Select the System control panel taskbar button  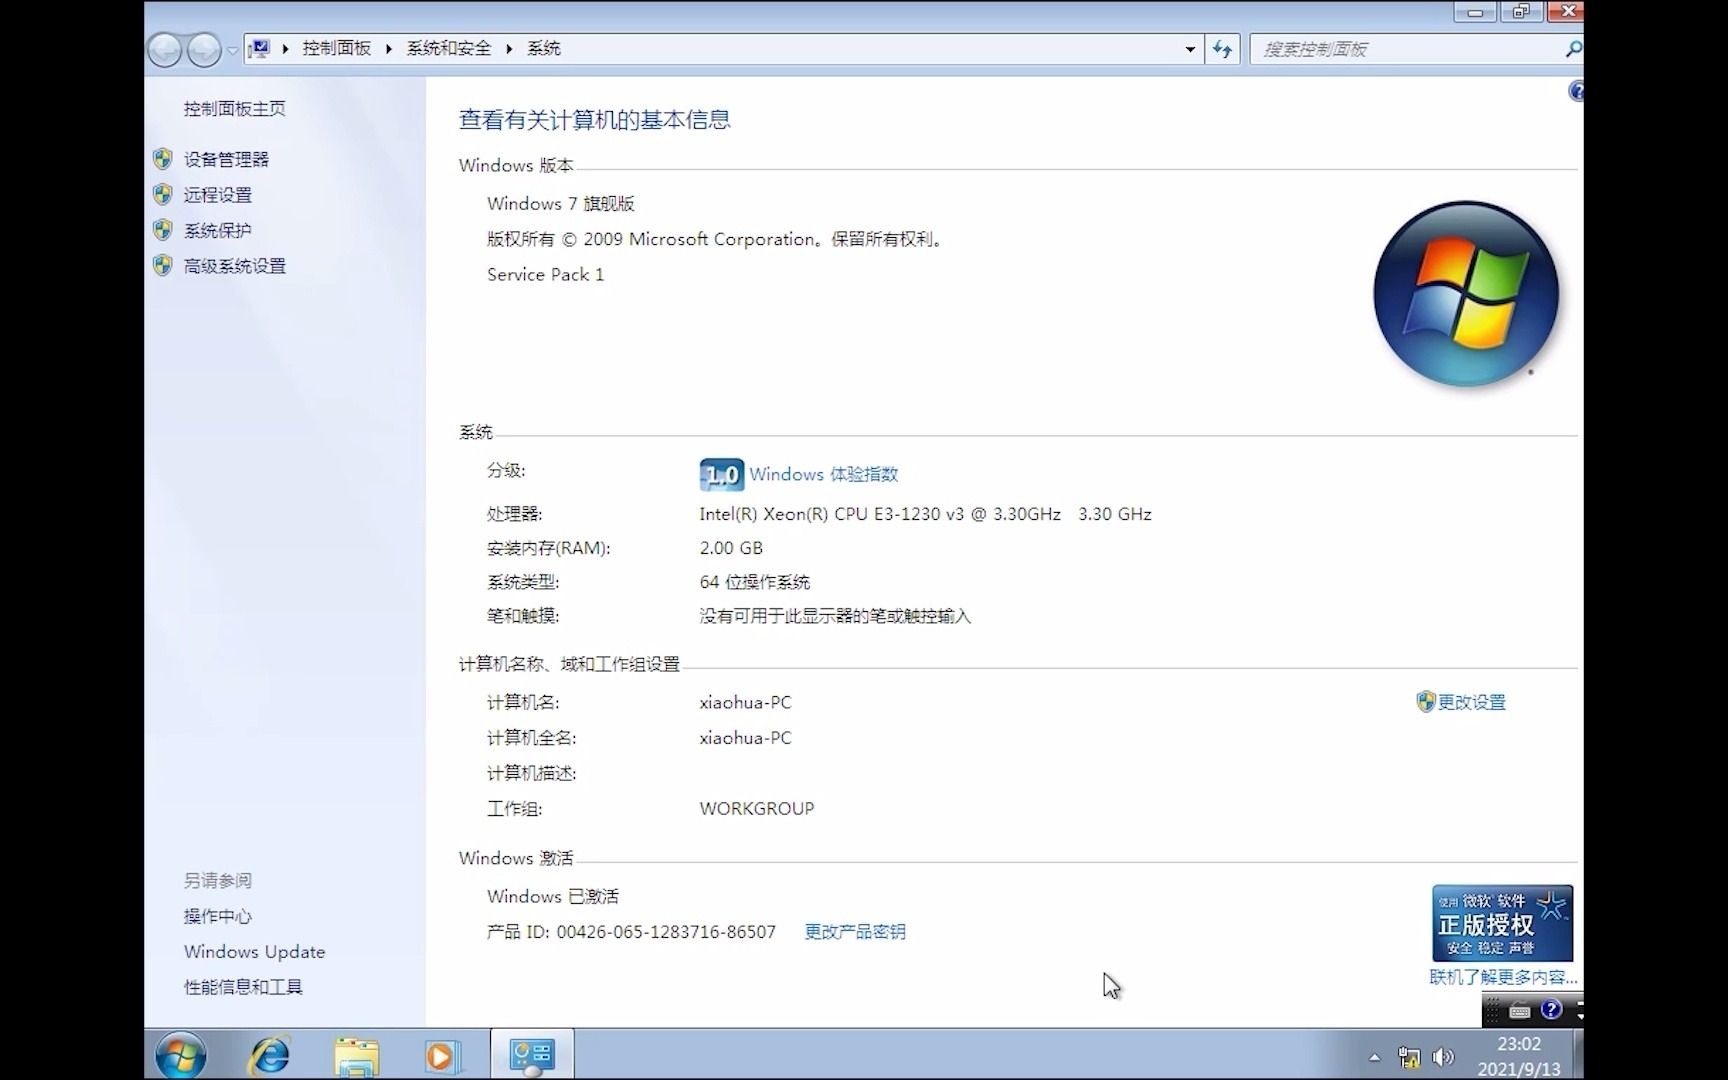pos(532,1055)
